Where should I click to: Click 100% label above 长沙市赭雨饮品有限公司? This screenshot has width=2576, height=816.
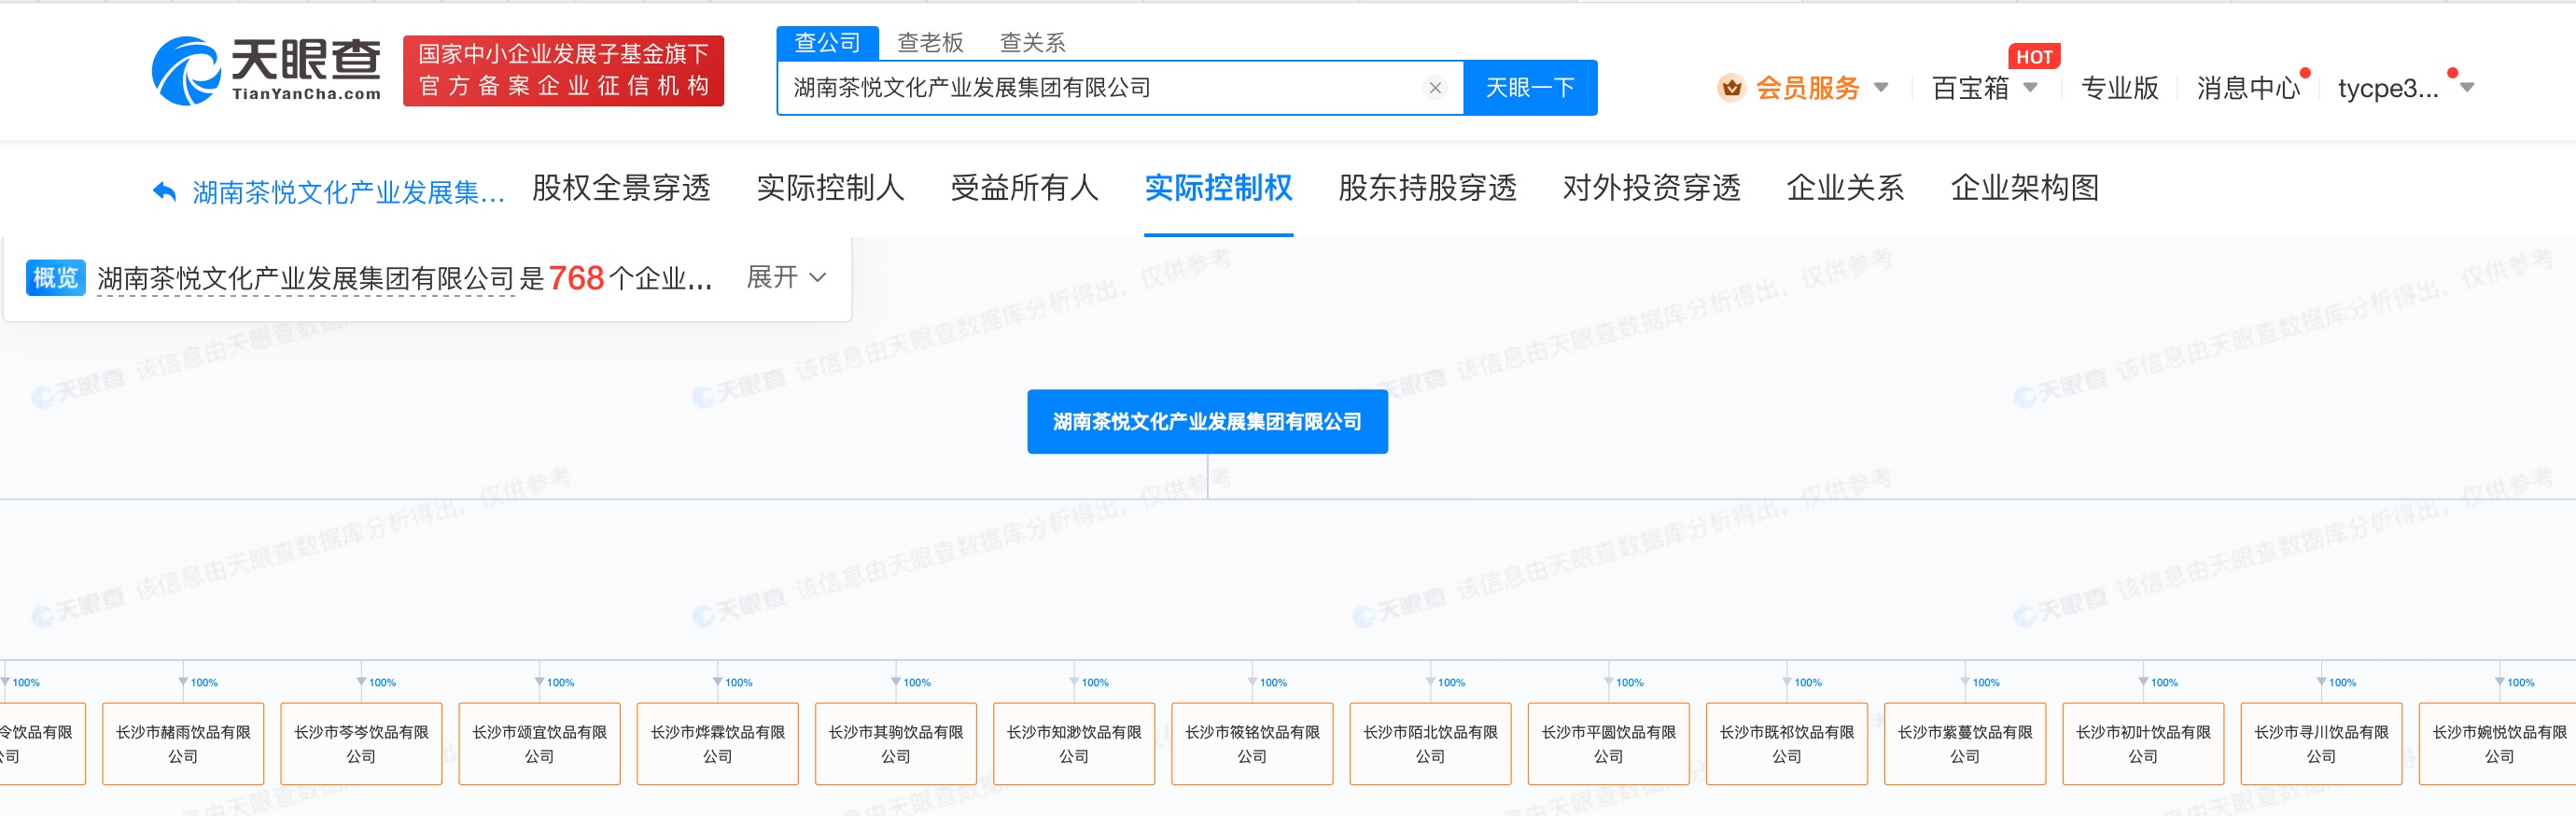pos(204,682)
